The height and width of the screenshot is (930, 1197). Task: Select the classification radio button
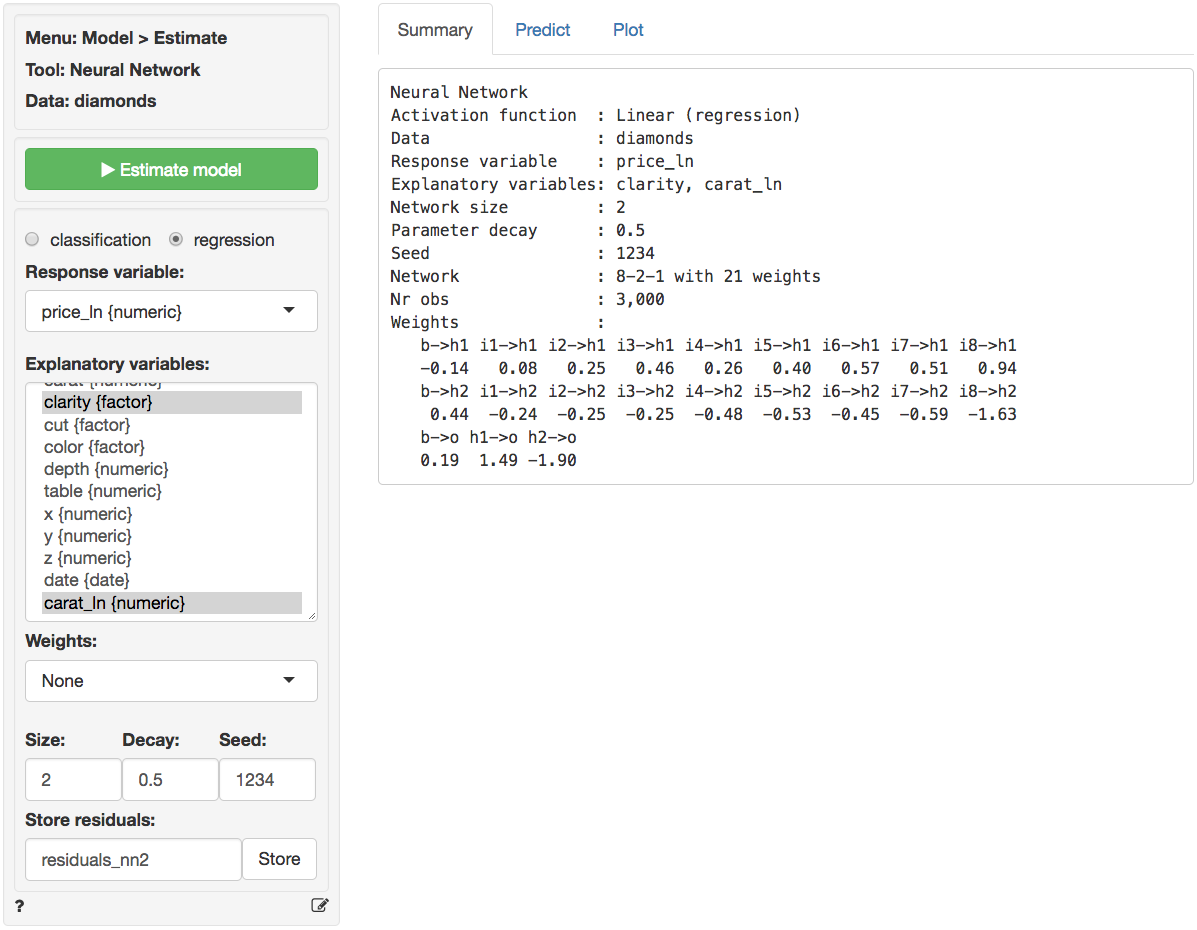tap(33, 240)
